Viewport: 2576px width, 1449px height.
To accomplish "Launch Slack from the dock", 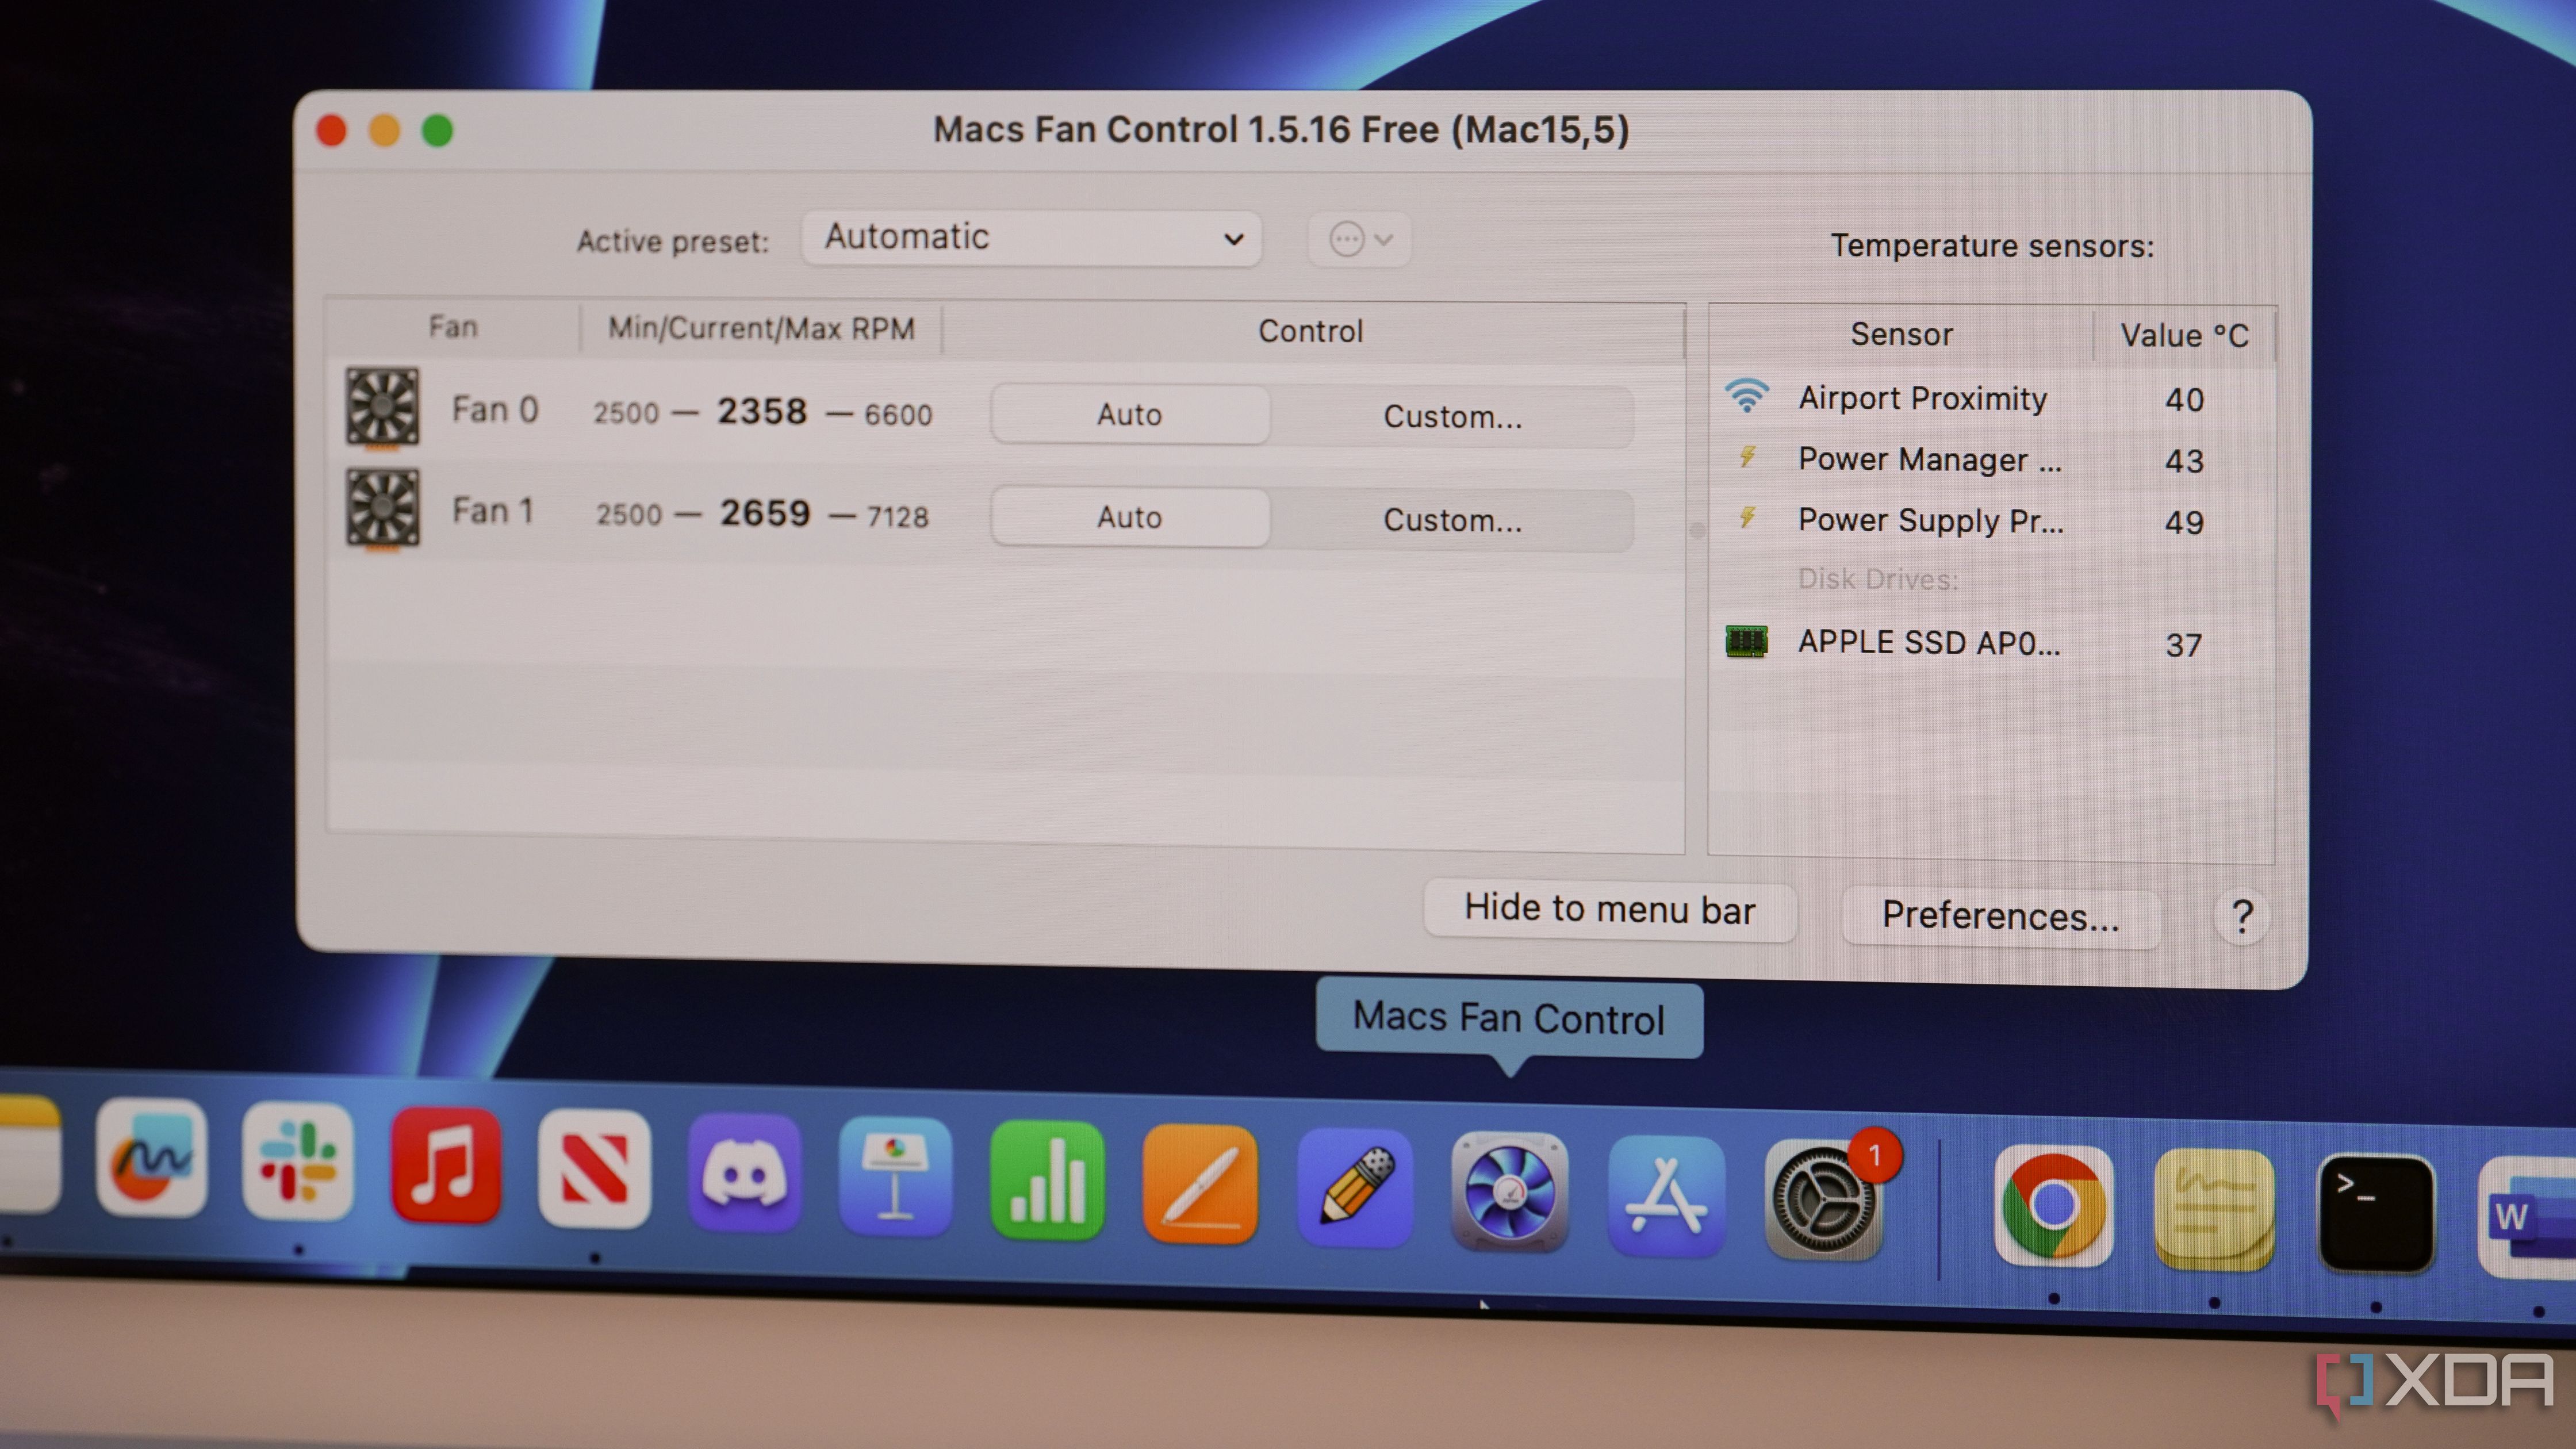I will click(x=298, y=1162).
